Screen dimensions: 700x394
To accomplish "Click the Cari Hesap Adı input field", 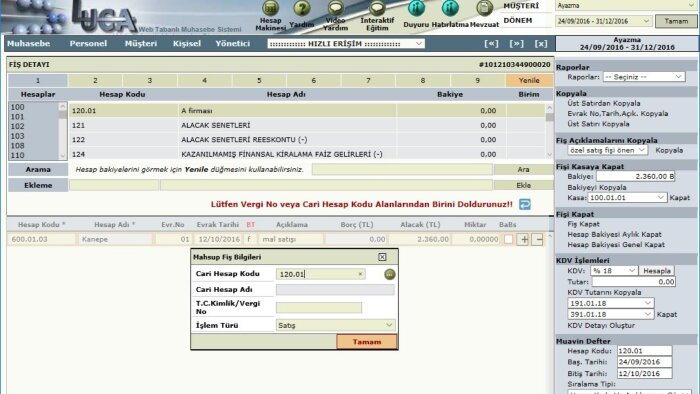I will click(x=335, y=290).
